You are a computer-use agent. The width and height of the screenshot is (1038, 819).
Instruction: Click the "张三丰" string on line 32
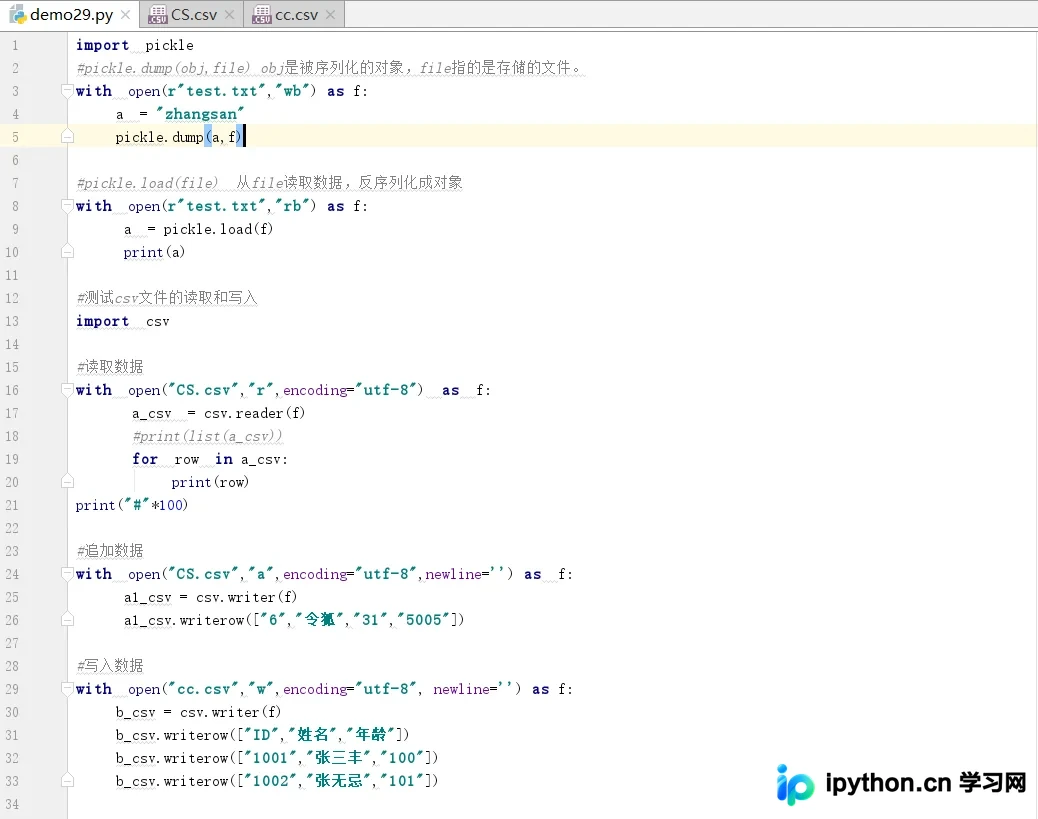coord(338,758)
